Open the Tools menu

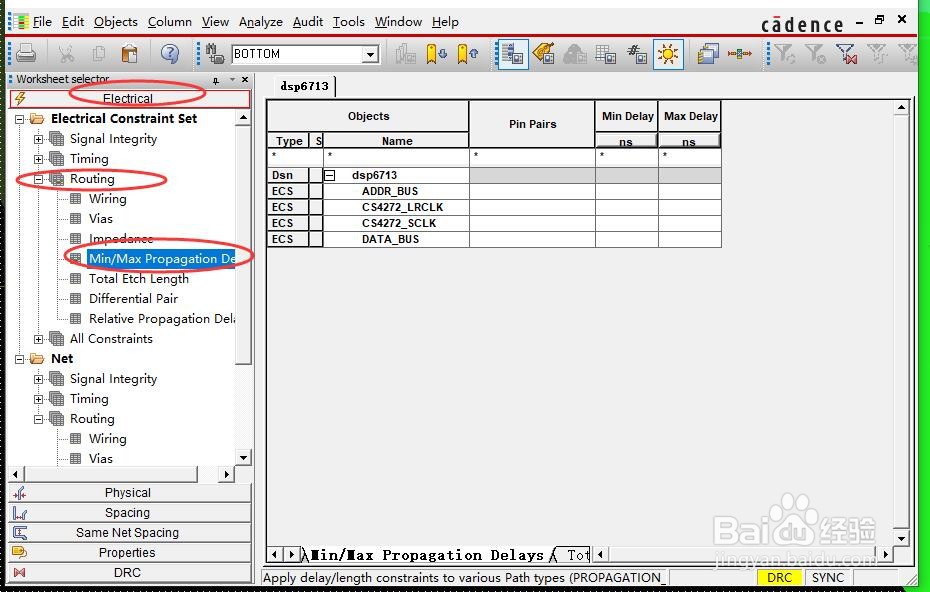pos(348,22)
